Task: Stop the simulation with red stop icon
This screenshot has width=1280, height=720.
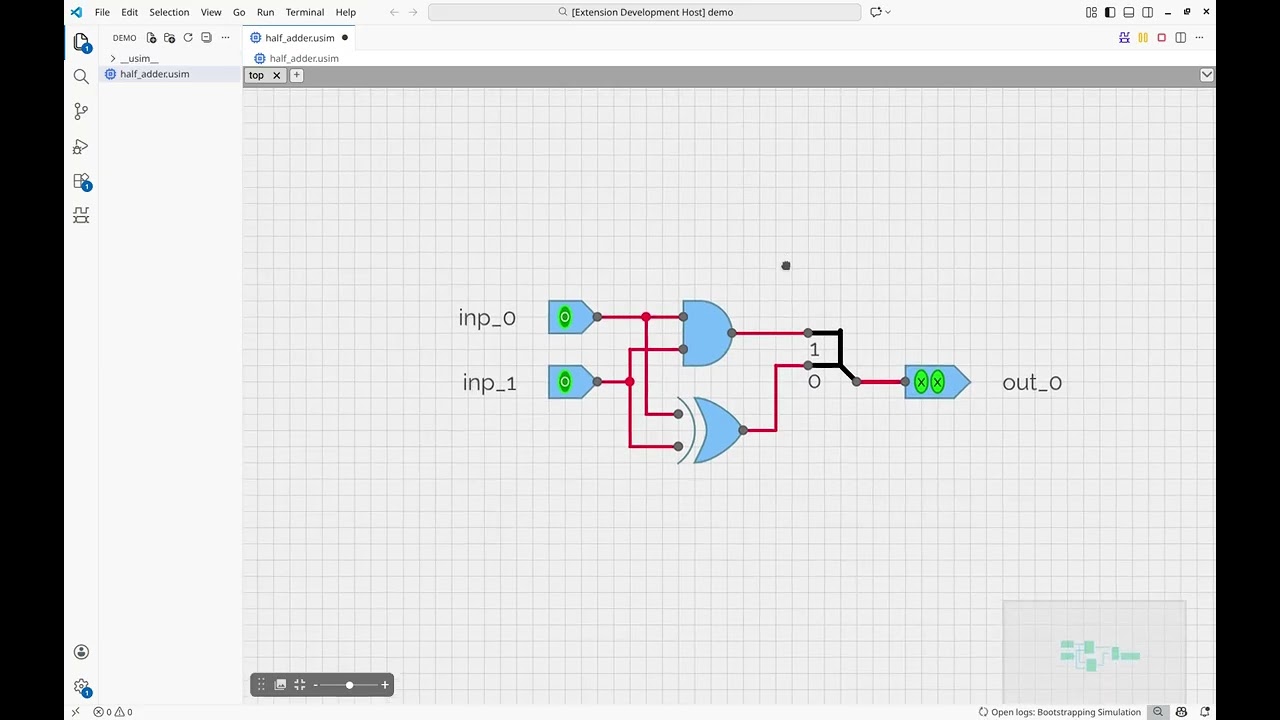Action: coord(1161,38)
